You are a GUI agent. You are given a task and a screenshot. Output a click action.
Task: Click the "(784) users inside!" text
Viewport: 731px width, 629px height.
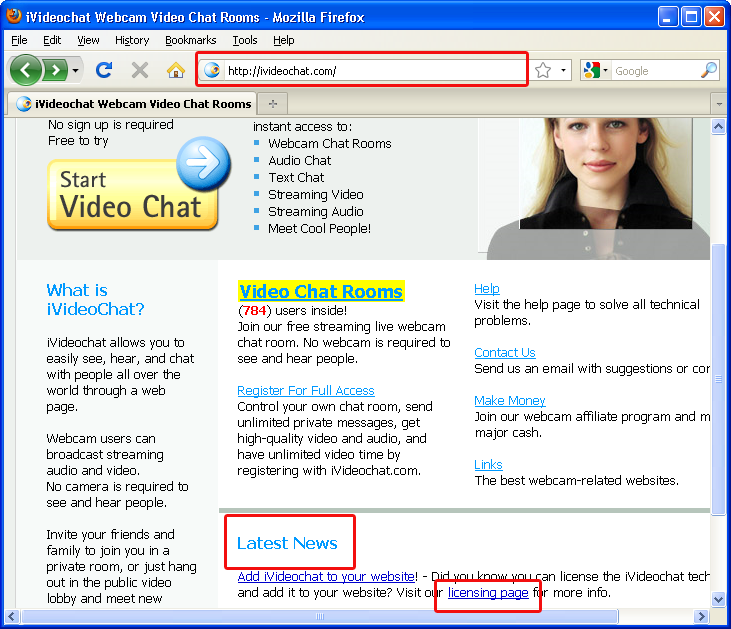point(292,311)
